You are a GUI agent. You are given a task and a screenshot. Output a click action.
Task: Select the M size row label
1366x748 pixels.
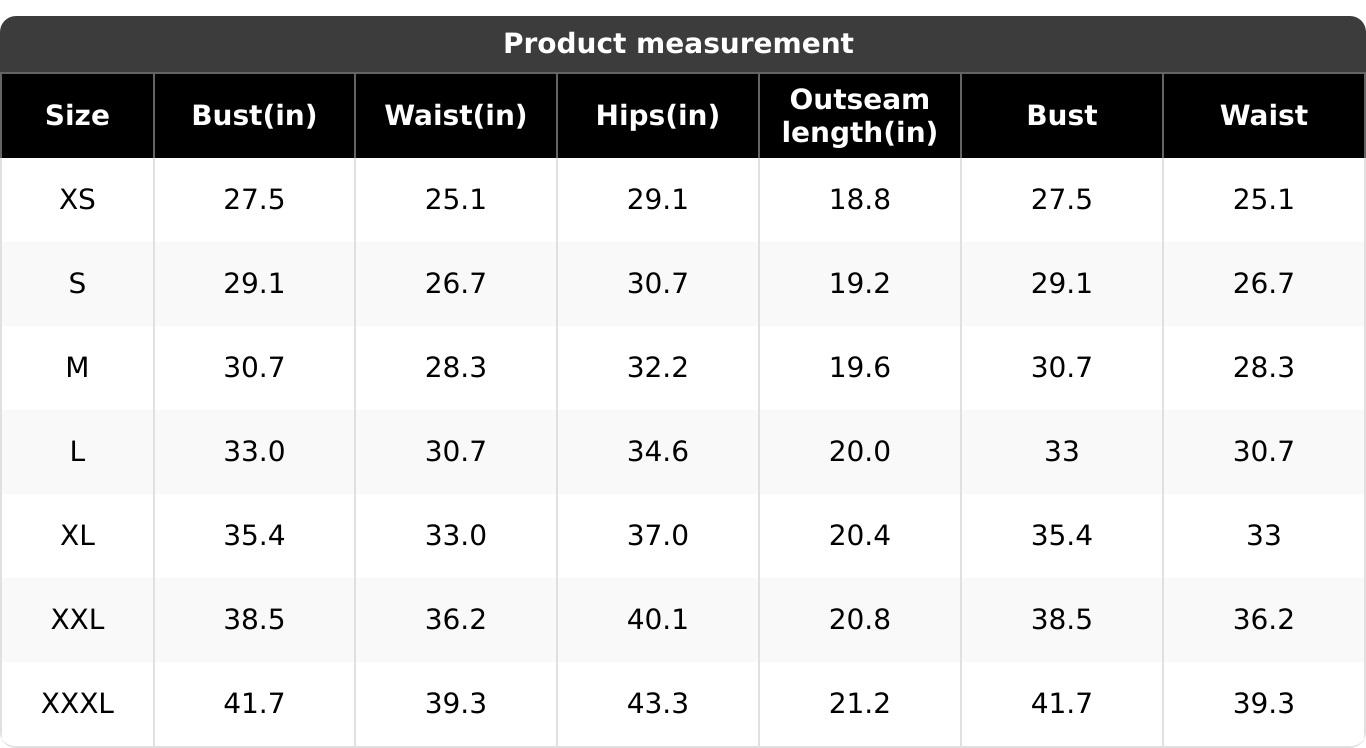pos(77,368)
